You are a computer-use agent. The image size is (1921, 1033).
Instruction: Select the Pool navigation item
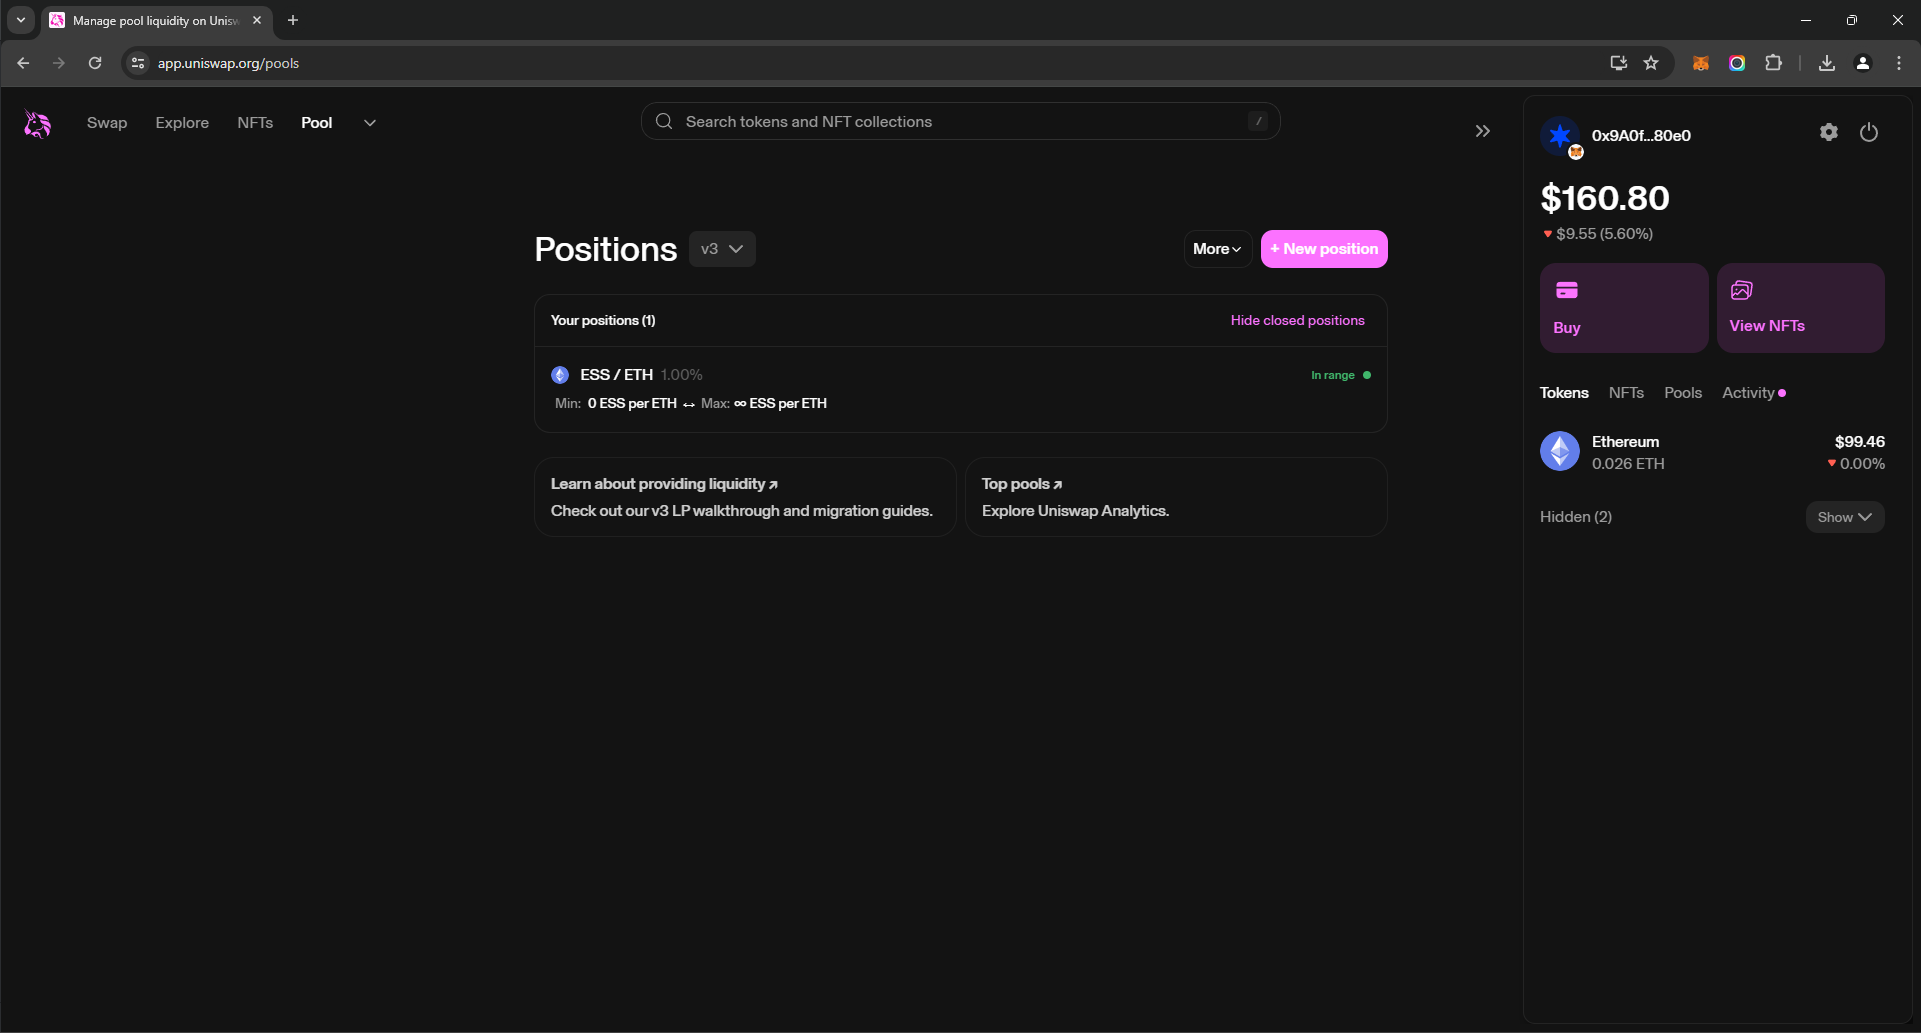[317, 123]
